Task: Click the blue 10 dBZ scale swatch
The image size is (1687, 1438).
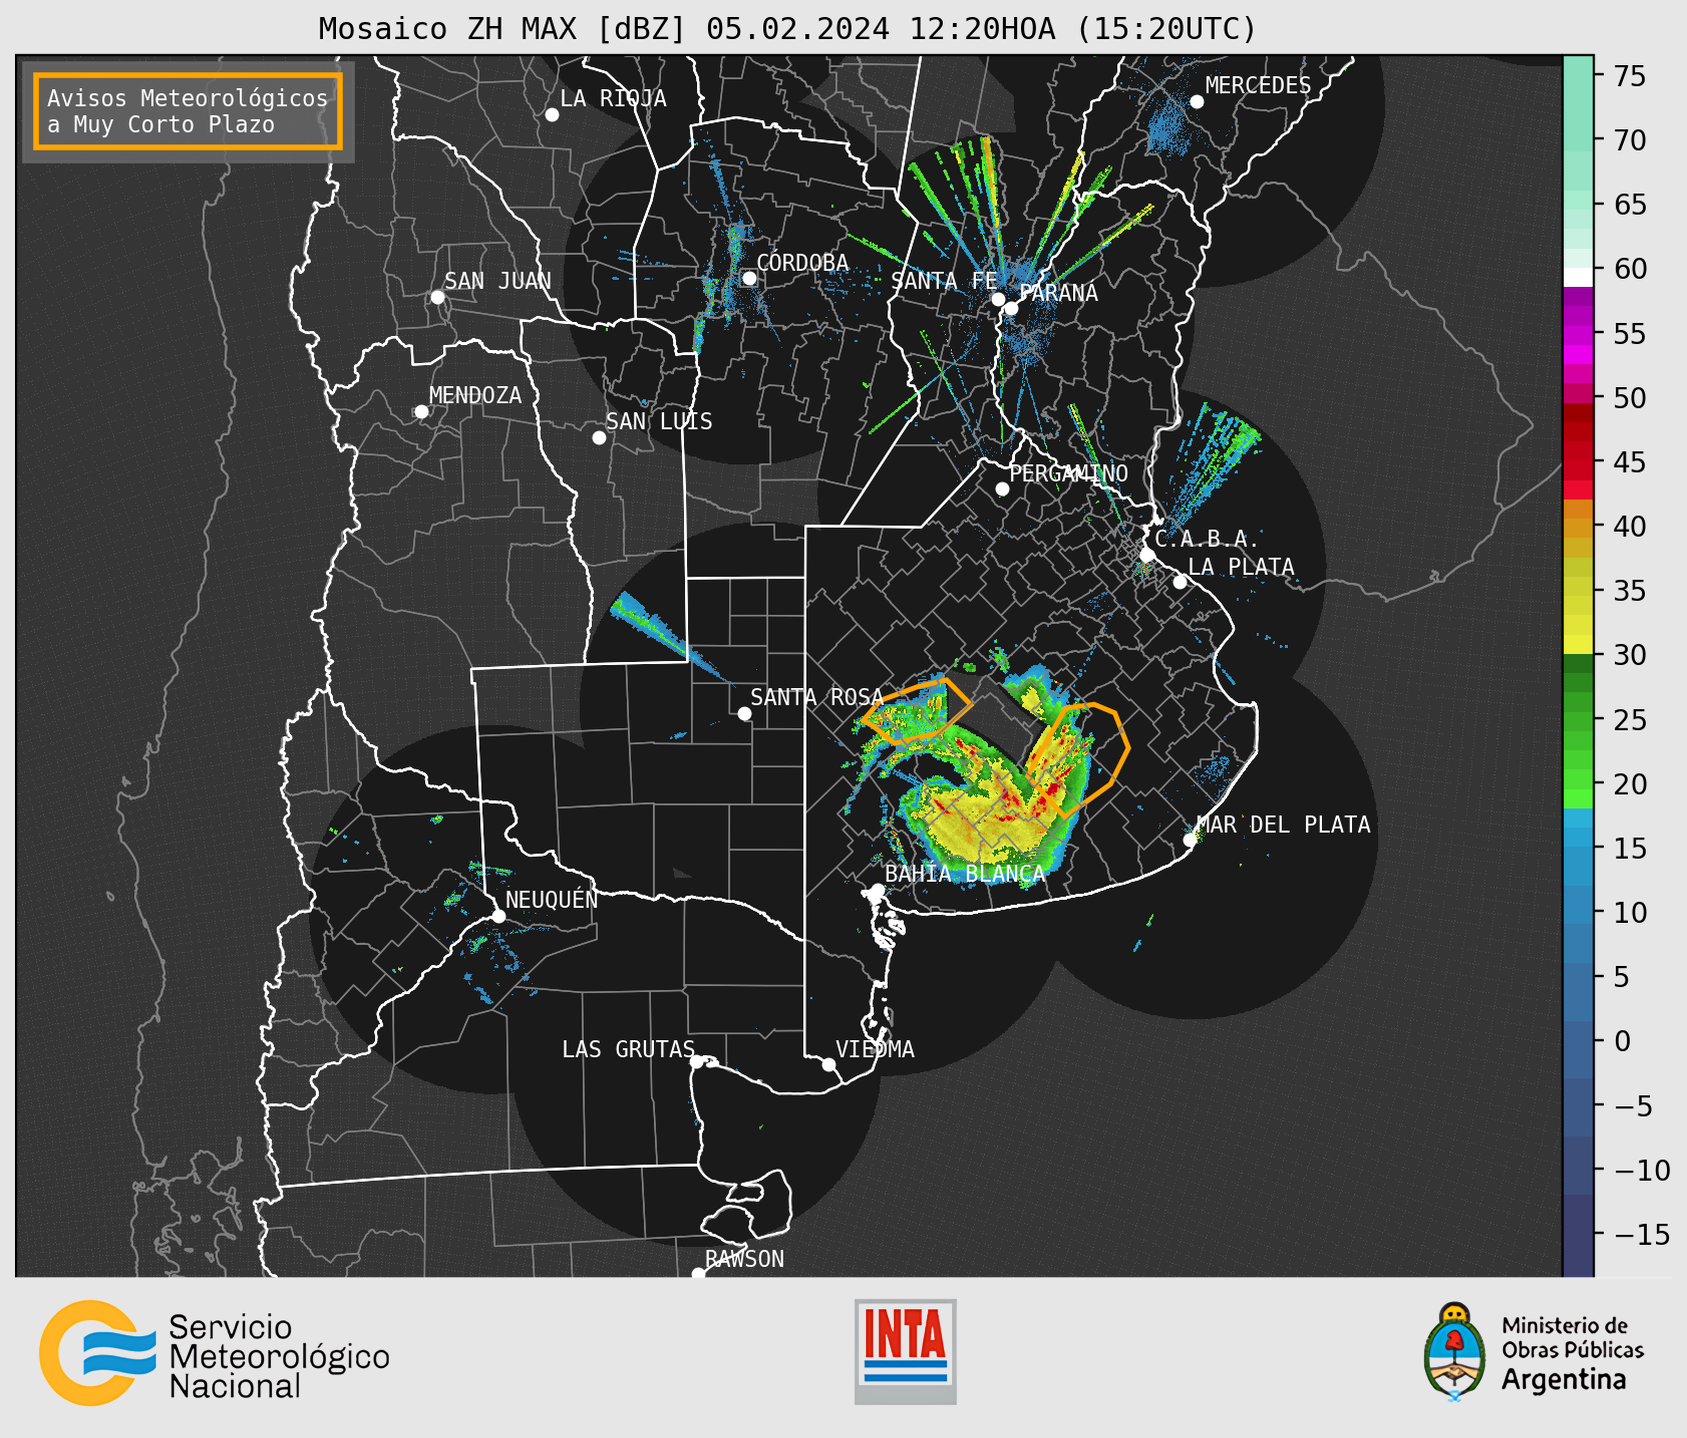Action: pyautogui.click(x=1578, y=912)
